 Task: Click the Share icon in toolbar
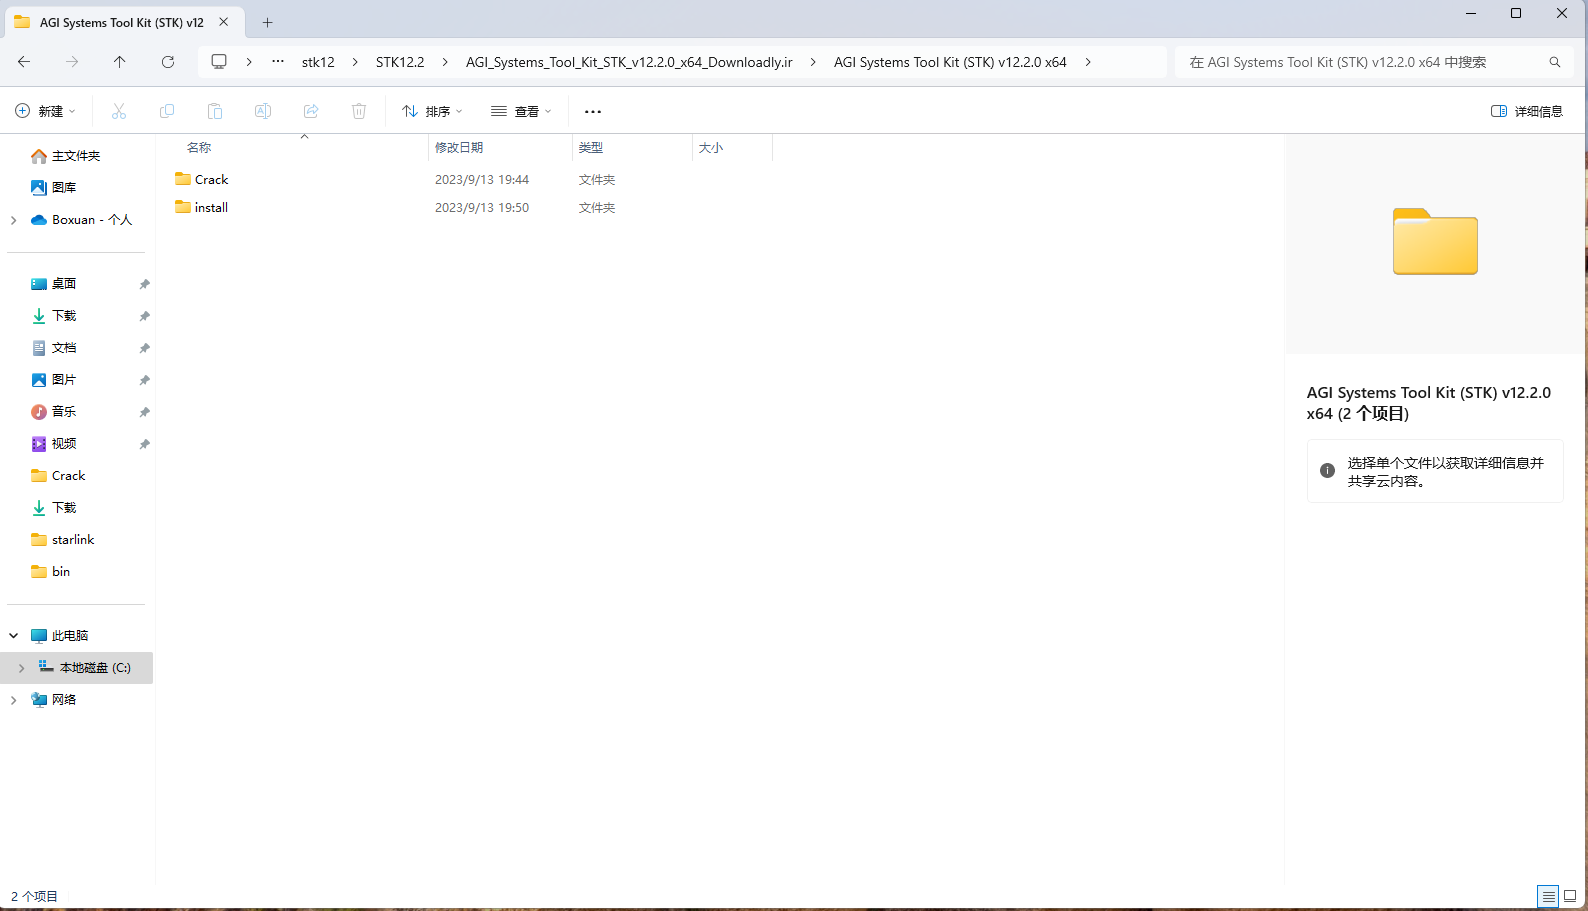(311, 111)
